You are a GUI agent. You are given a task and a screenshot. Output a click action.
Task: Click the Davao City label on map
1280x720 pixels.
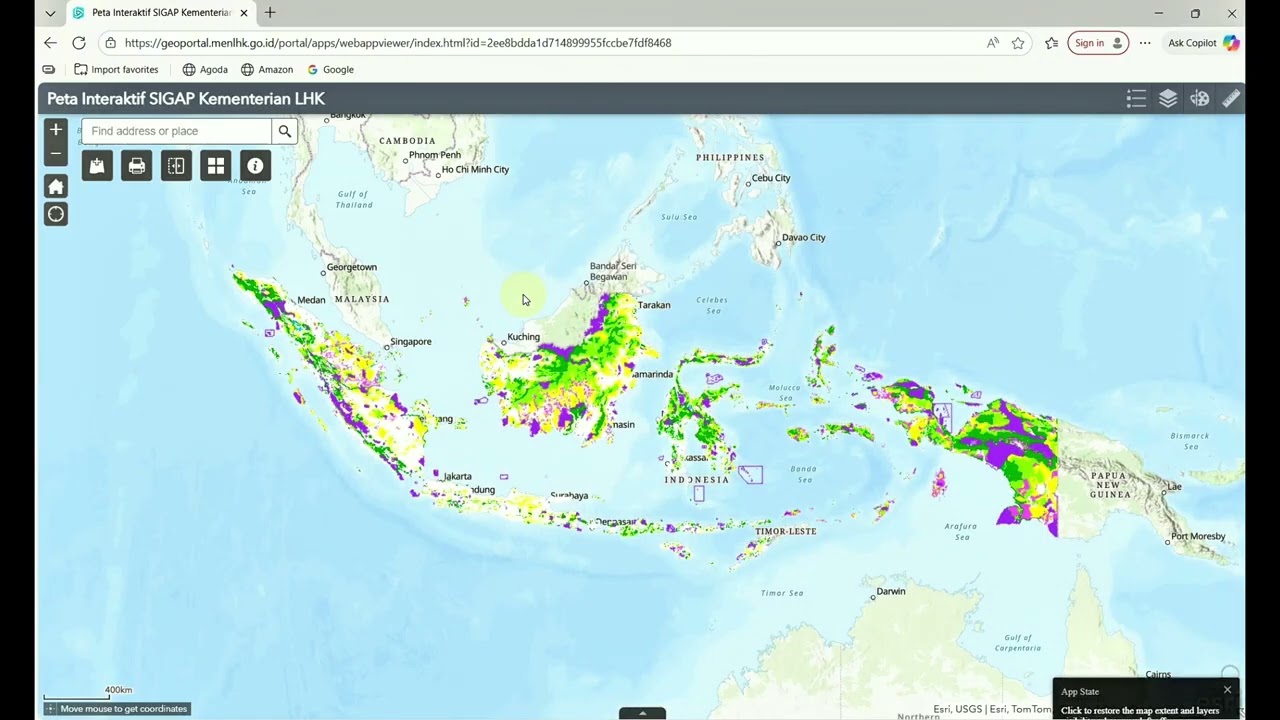point(804,238)
